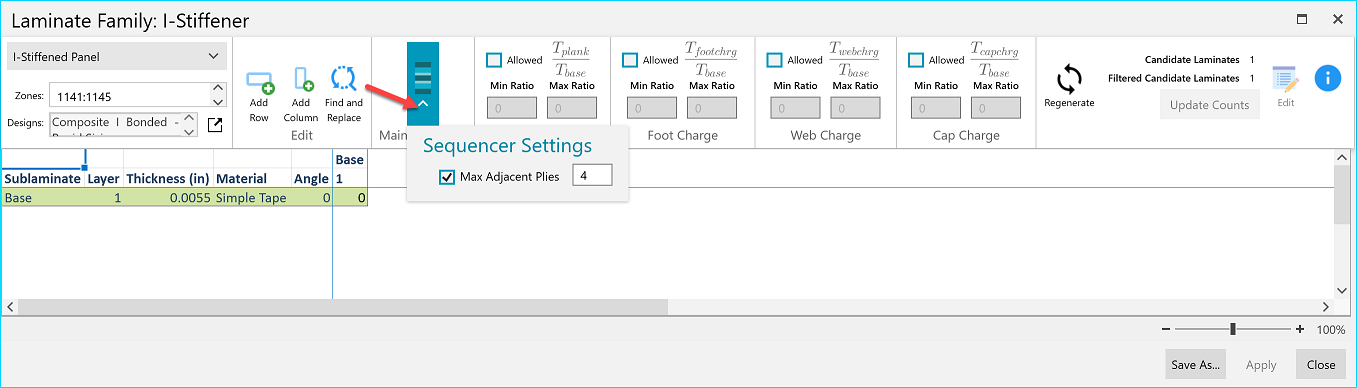Enable Allowed checkbox for Cap Charge
Image resolution: width=1357 pixels, height=388 pixels.
click(x=915, y=60)
